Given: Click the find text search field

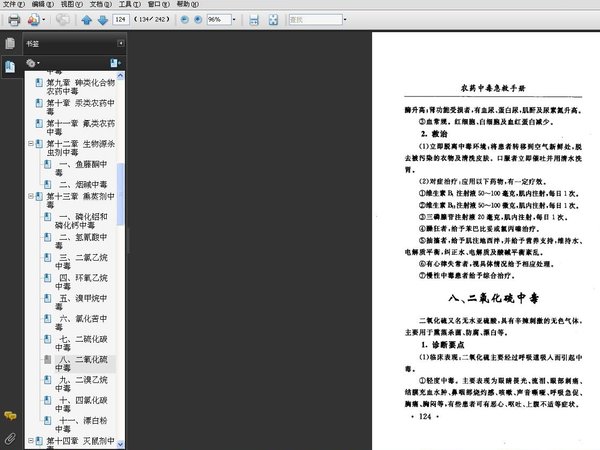Looking at the screenshot, I should 315,20.
